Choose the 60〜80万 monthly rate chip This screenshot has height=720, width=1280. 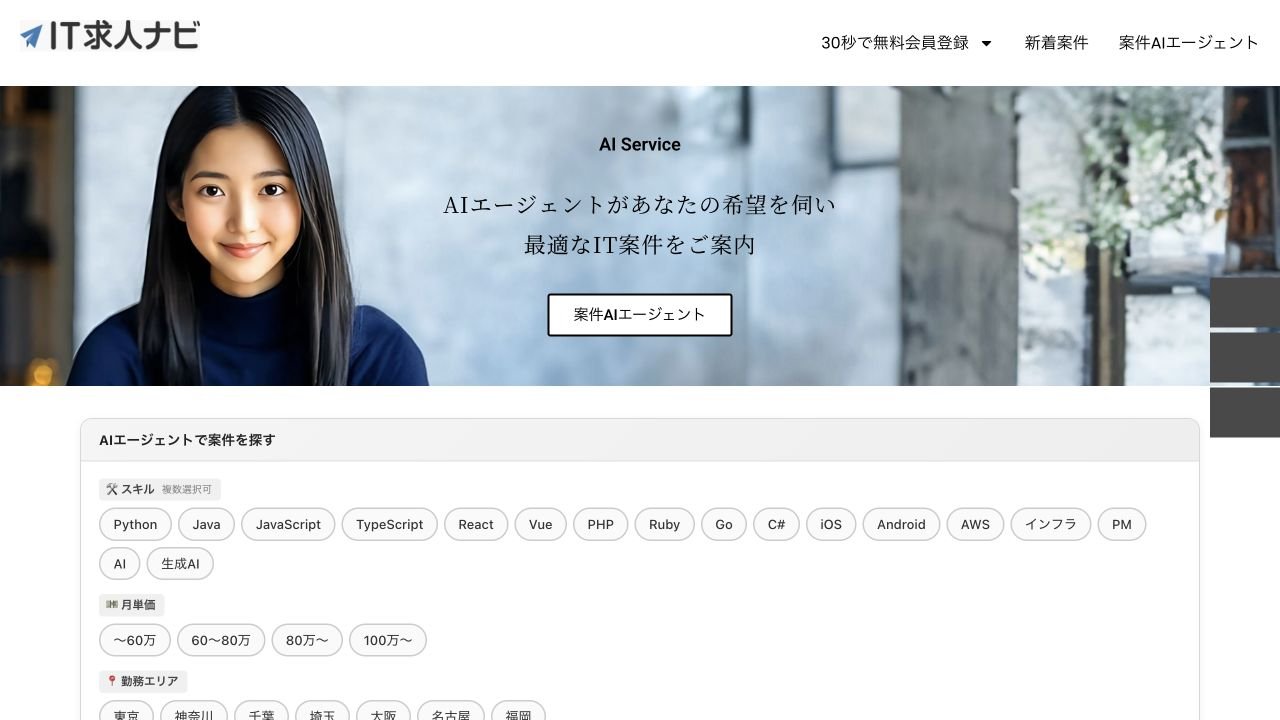[221, 641]
